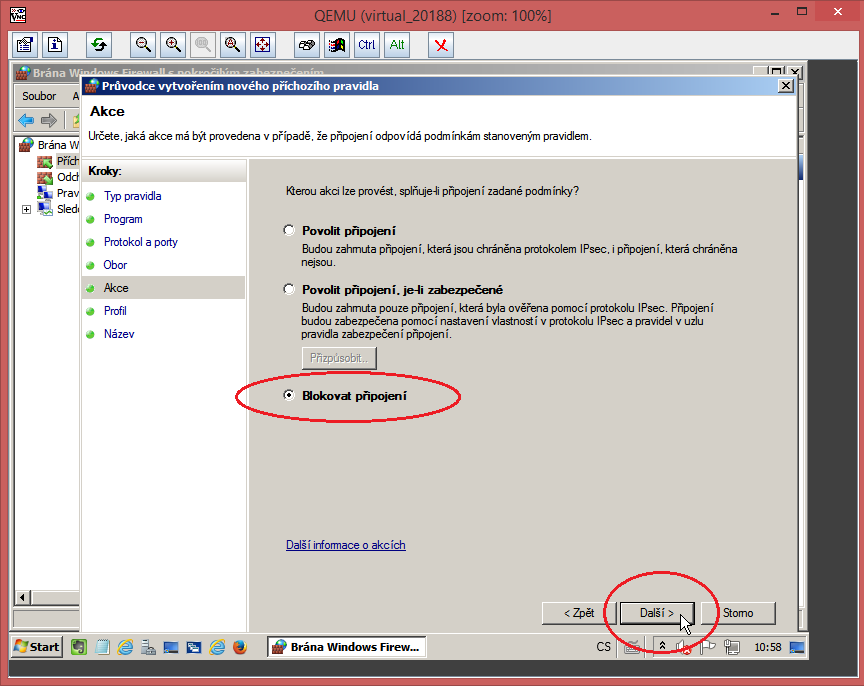Screen dimensions: 864x686
Task: Click the disabled 'Přizpůsobit...' button
Action: click(339, 358)
